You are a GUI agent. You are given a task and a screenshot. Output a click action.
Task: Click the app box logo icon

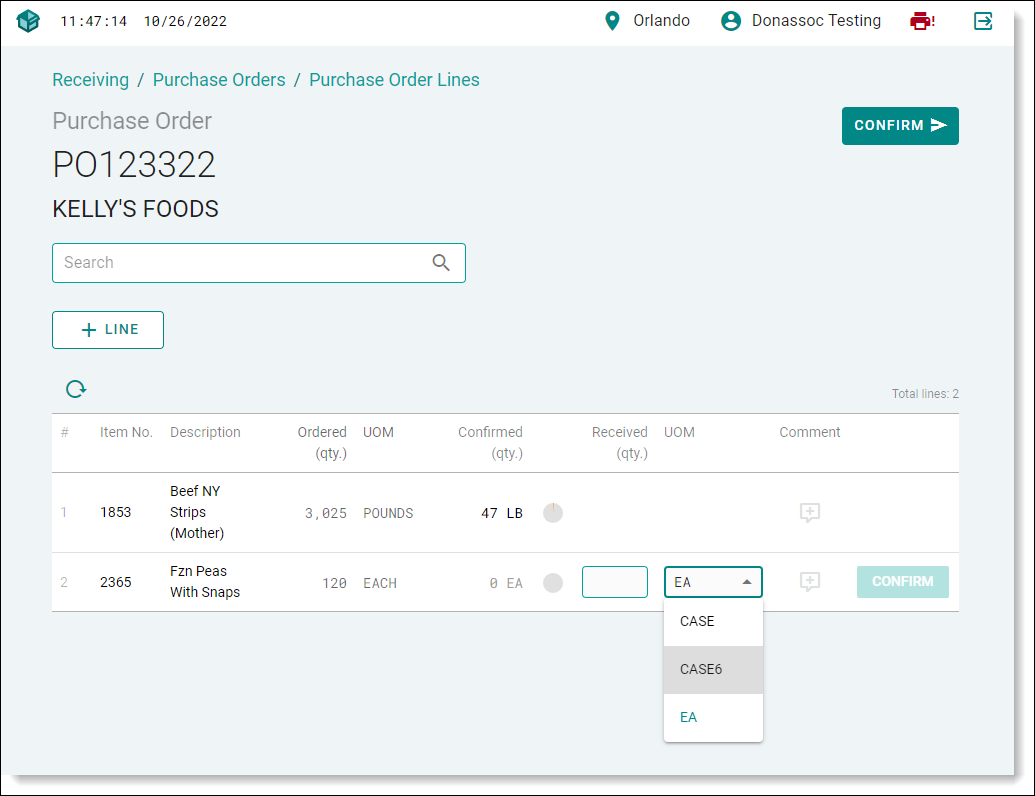coord(28,21)
